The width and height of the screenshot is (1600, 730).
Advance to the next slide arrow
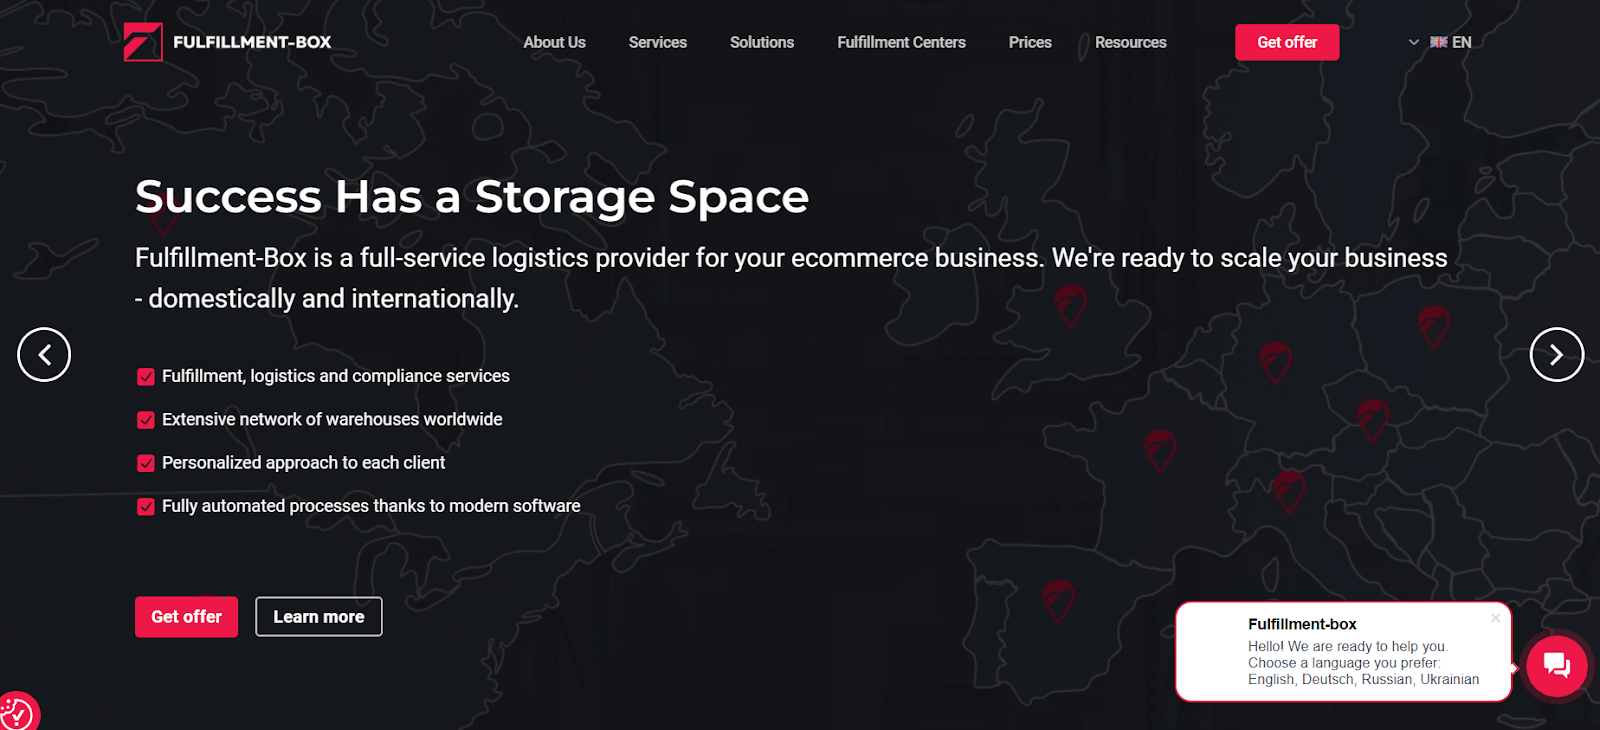tap(1556, 355)
